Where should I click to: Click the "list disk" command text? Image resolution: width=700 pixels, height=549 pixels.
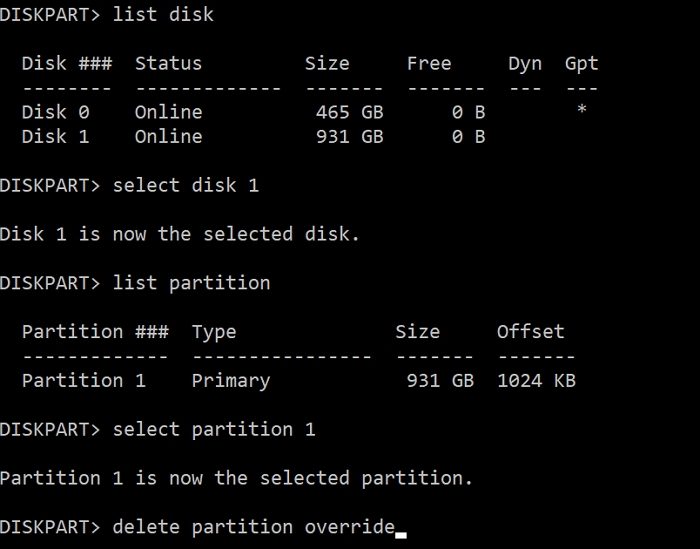[x=163, y=15]
